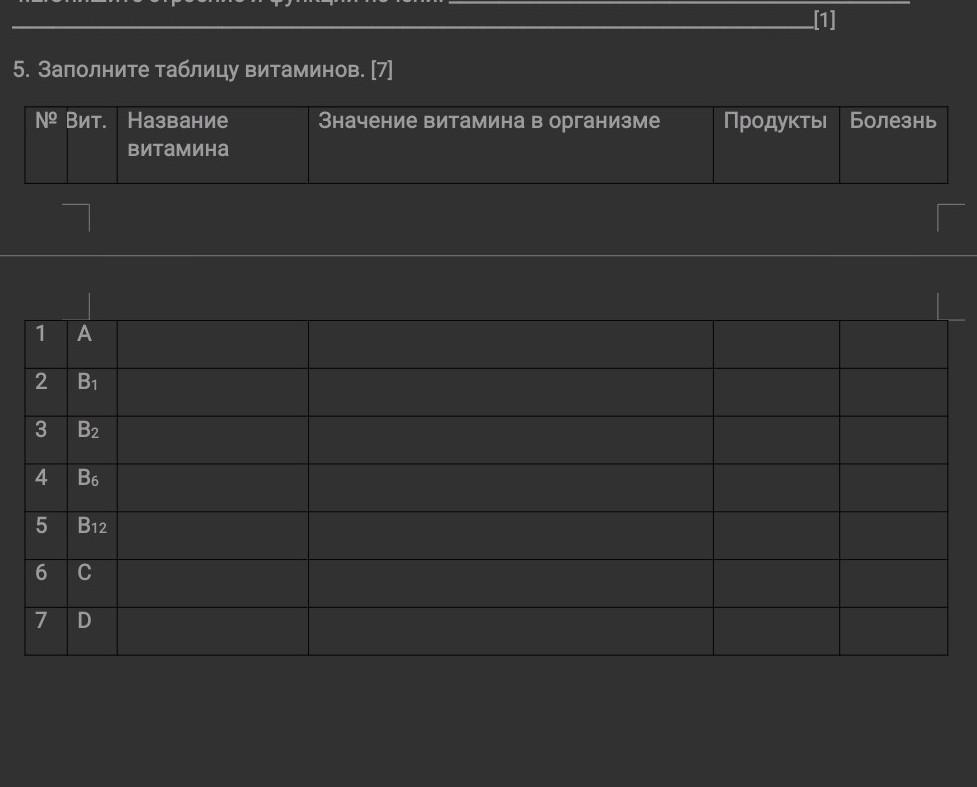The height and width of the screenshot is (787, 977).
Task: Click empty Болезнь cell for vitamin D
Action: (893, 631)
